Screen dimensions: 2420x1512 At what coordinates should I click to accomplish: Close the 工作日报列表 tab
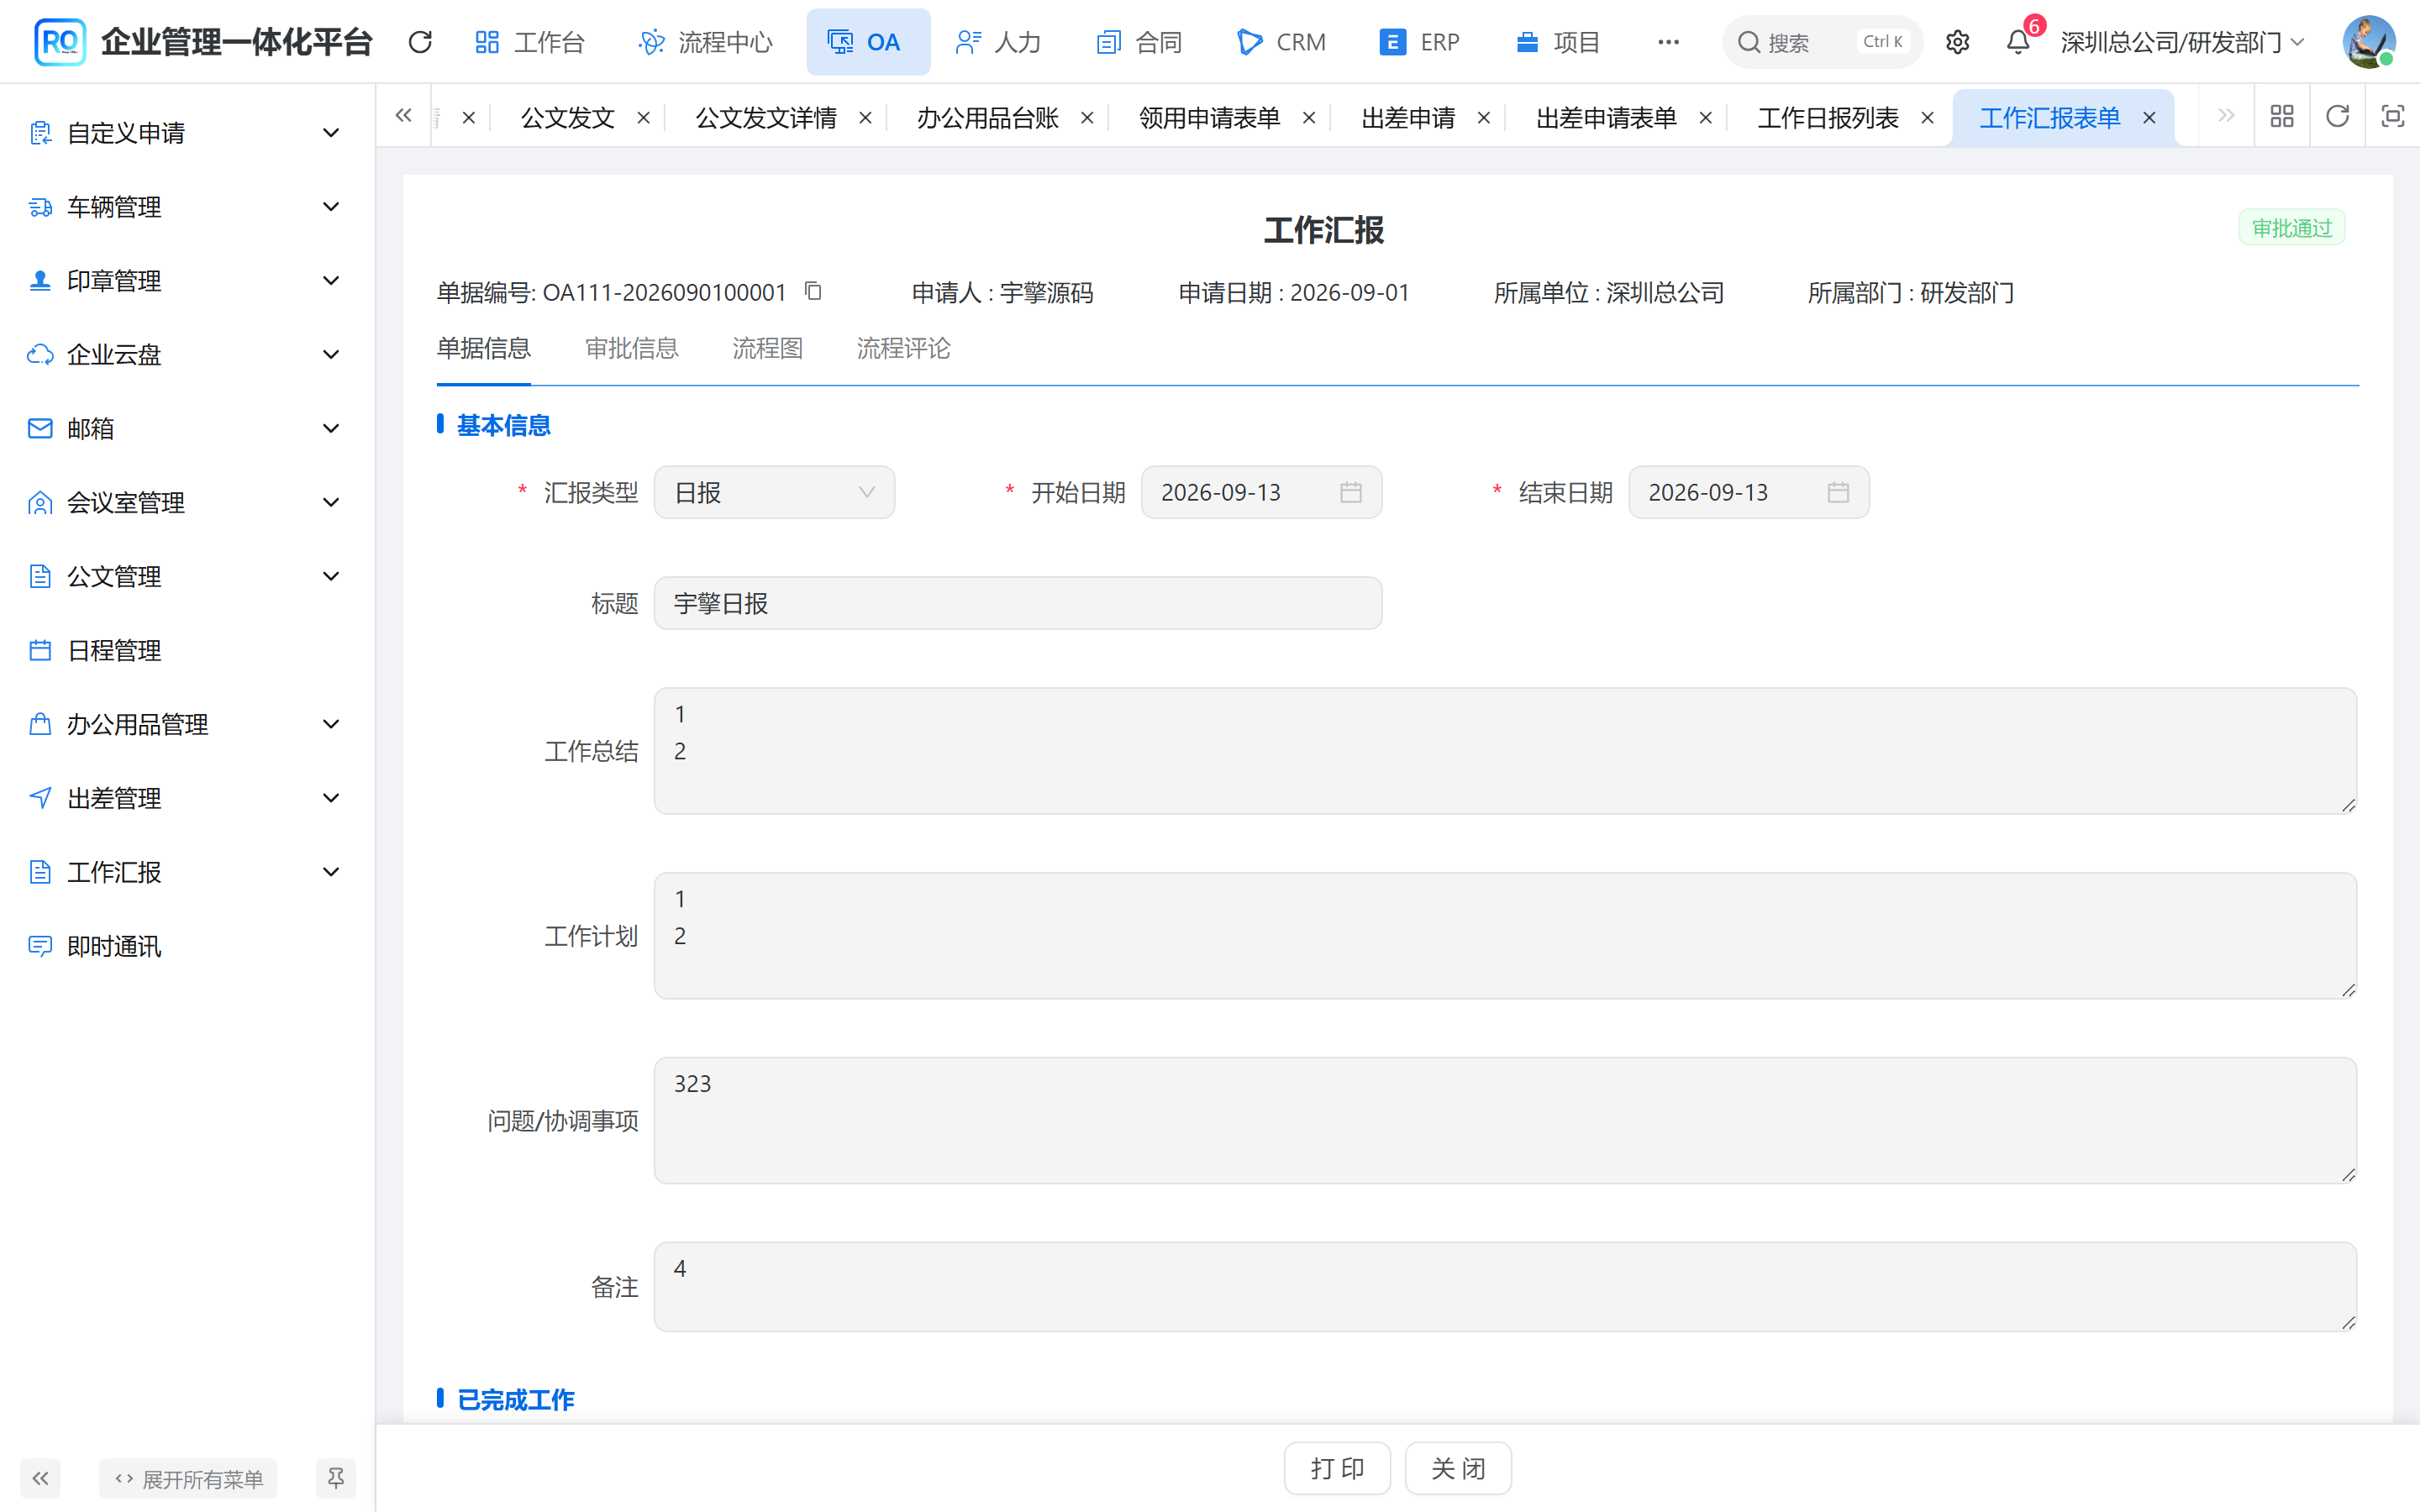1927,118
